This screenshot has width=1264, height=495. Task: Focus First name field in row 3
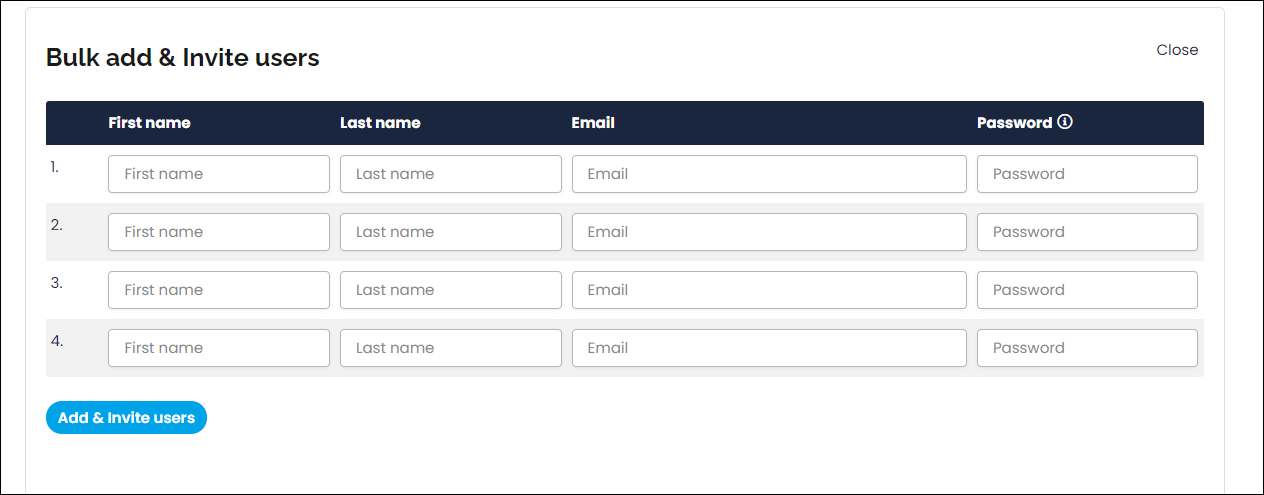coord(218,290)
